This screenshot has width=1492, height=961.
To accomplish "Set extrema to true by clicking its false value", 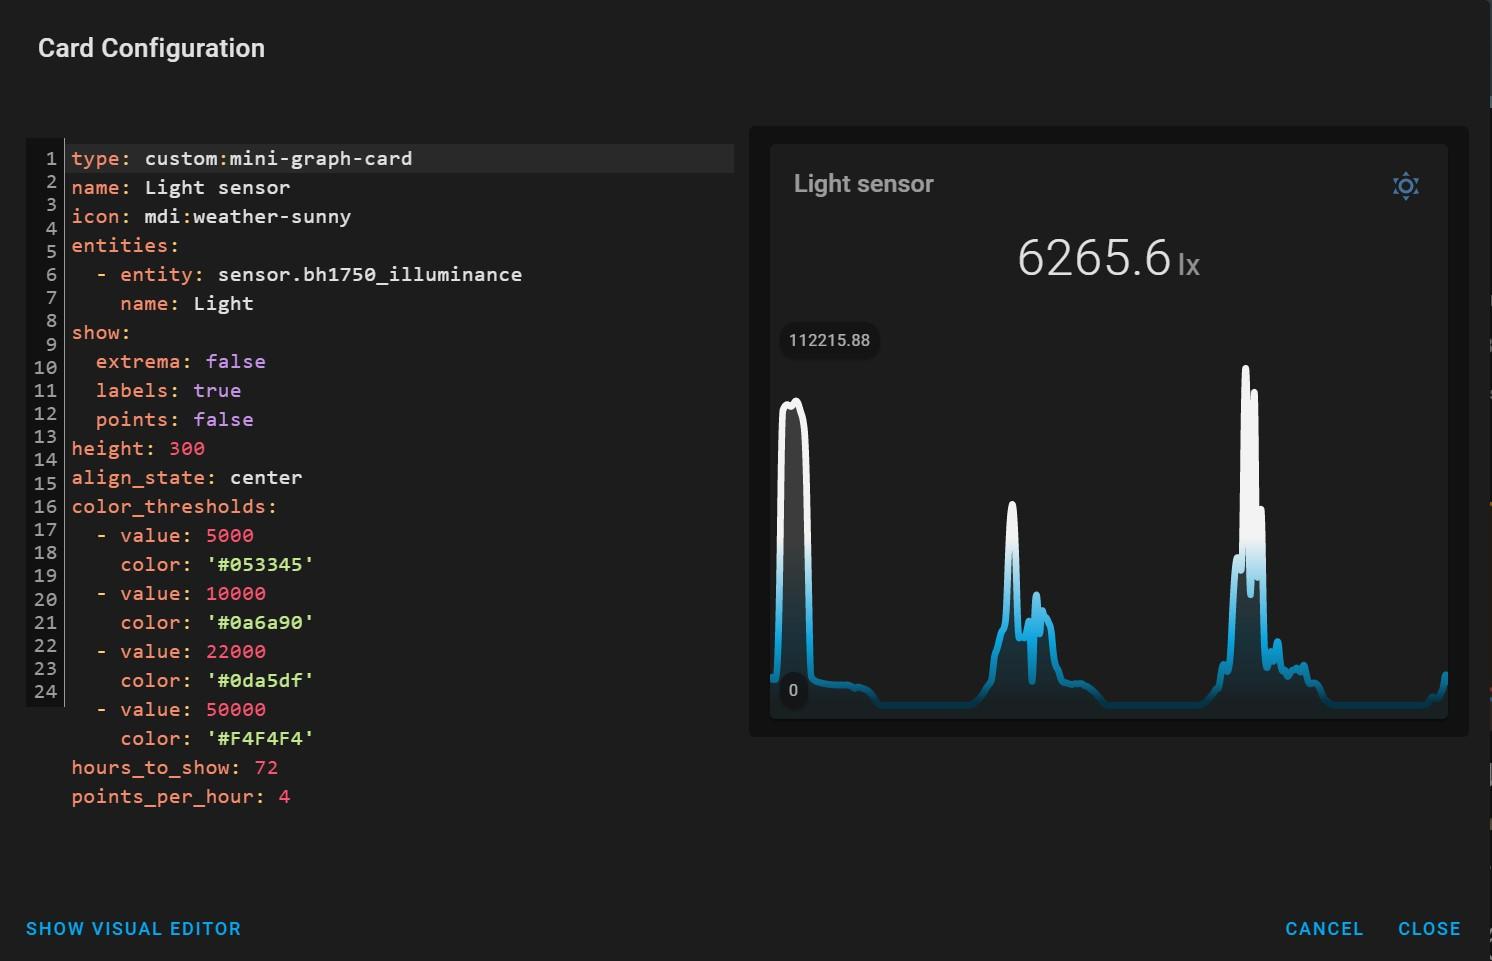I will point(236,361).
